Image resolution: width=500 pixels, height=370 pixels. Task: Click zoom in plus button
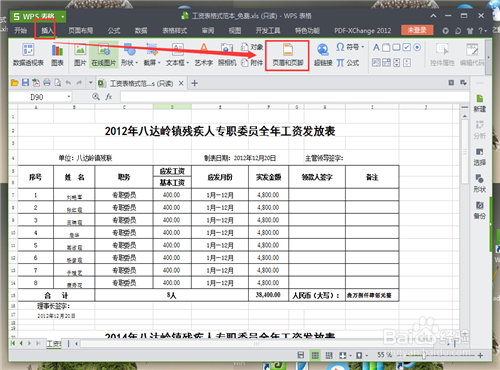tap(480, 356)
